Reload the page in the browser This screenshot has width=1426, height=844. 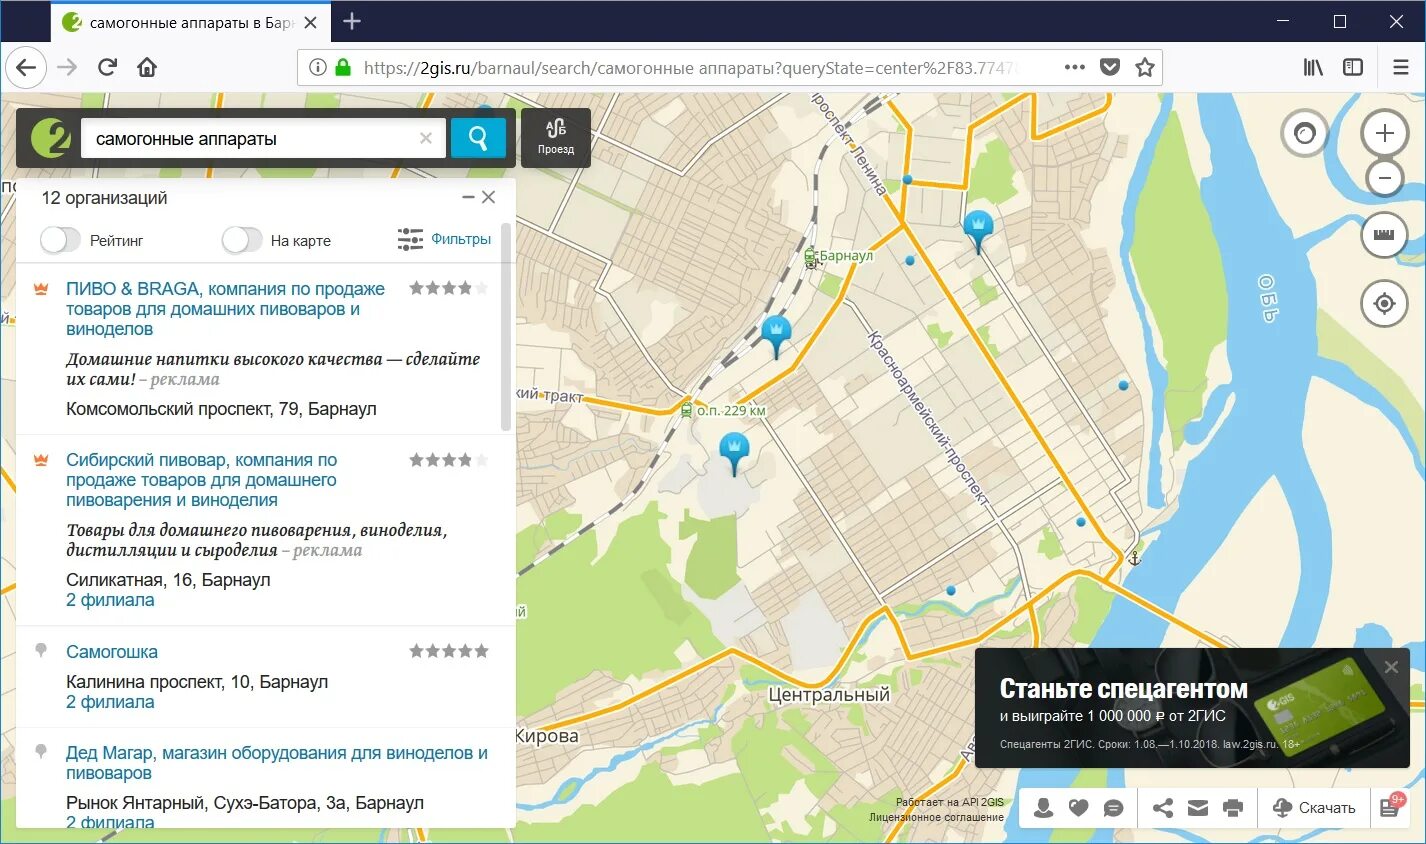[107, 67]
